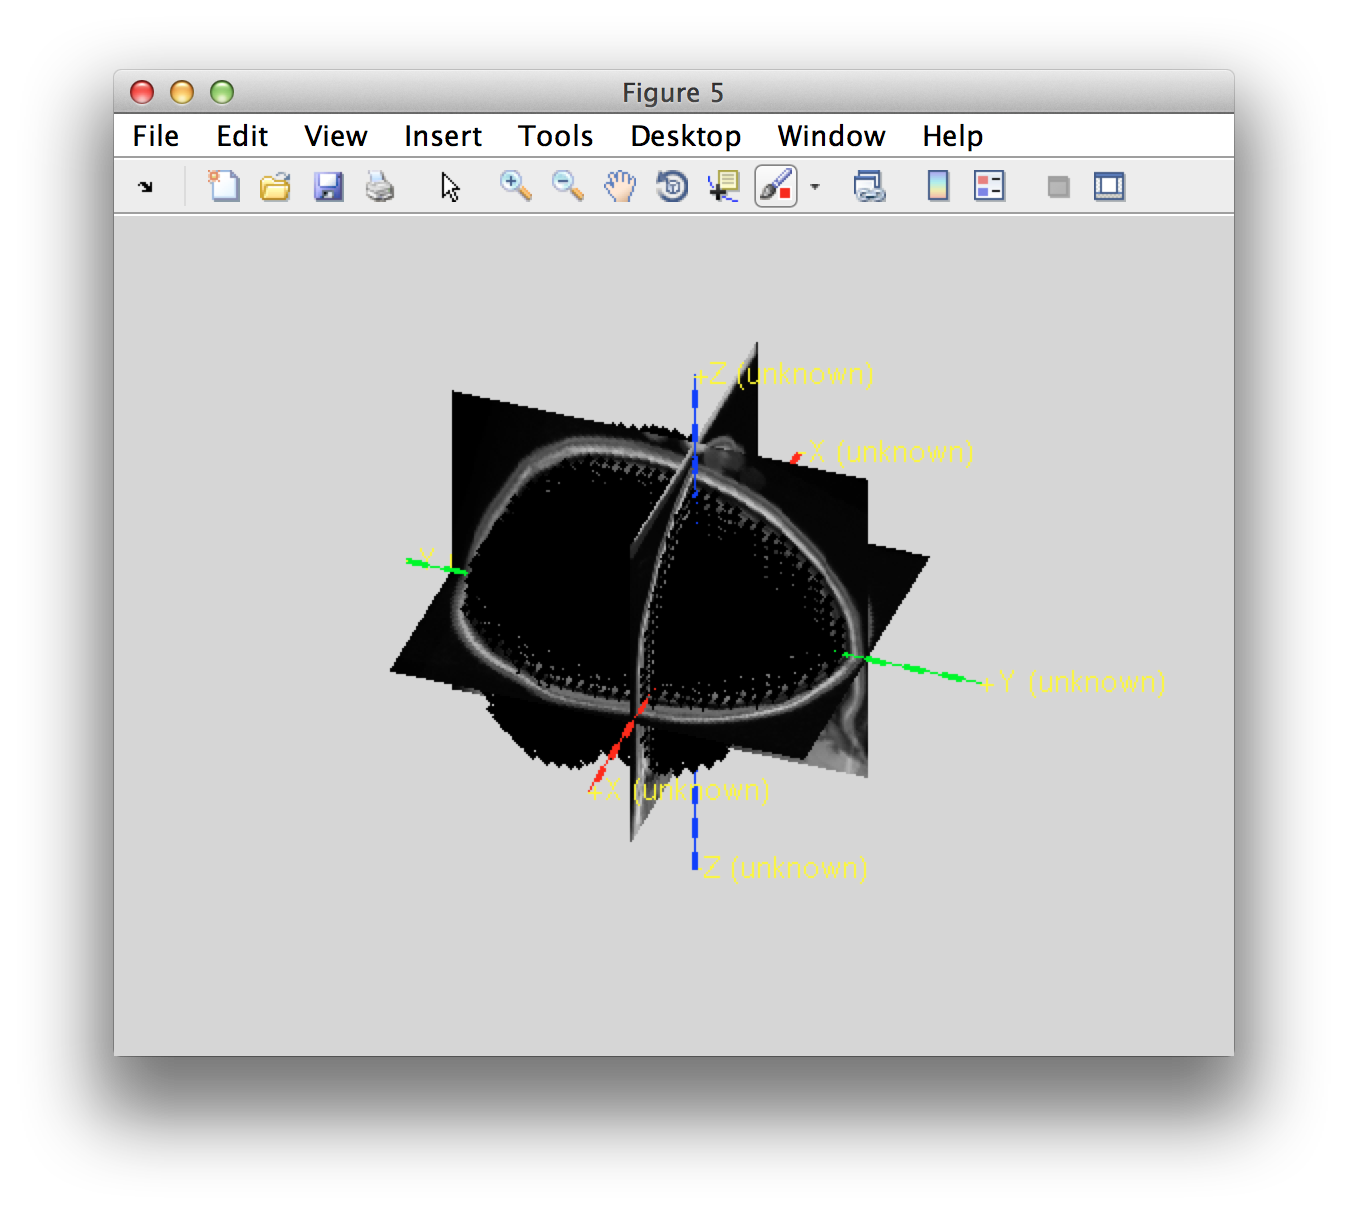The image size is (1348, 1214).
Task: Click the +Z (unknown) axis label
Action: [x=785, y=374]
